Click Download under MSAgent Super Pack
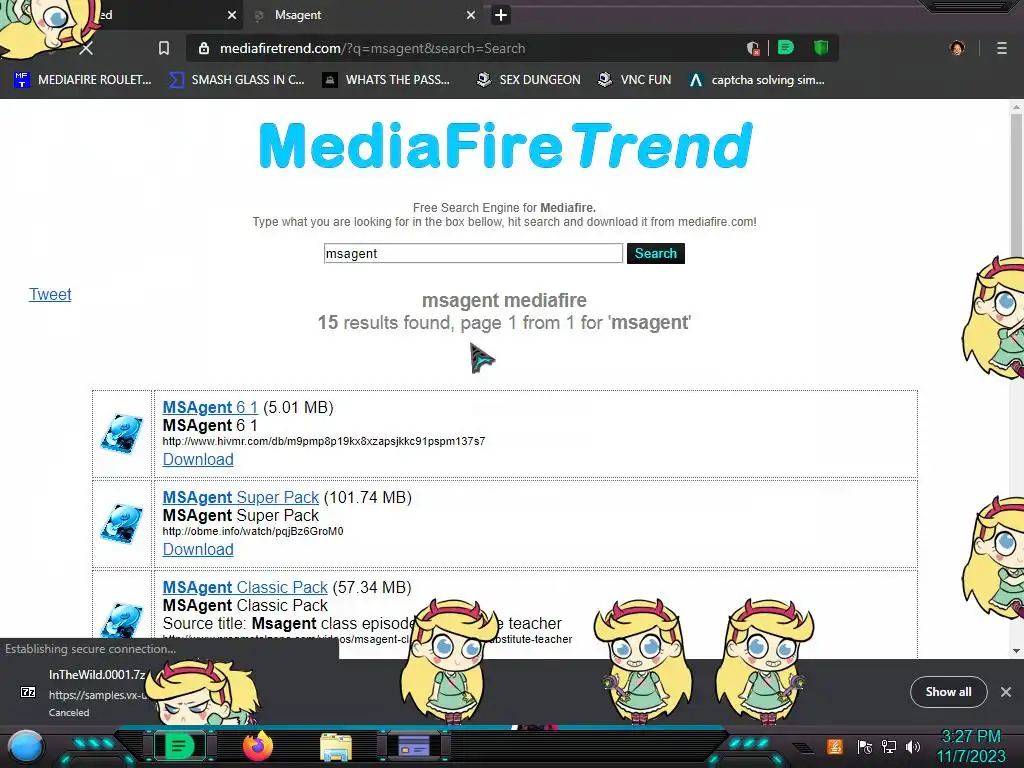This screenshot has height=768, width=1024. (198, 550)
